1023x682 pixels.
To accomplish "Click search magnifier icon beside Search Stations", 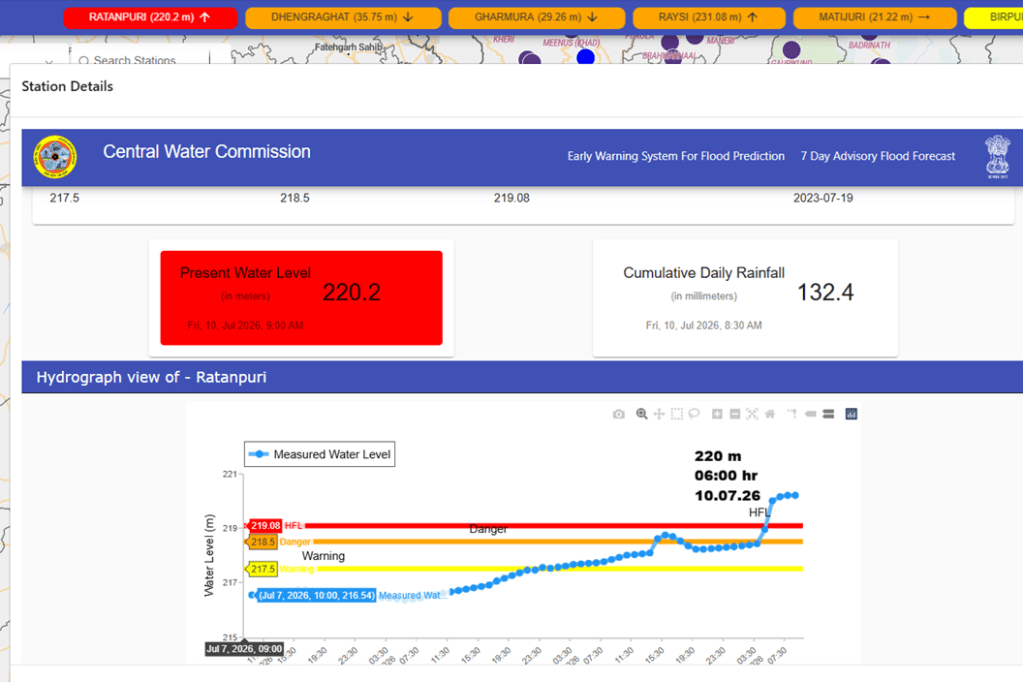I will click(x=84, y=61).
